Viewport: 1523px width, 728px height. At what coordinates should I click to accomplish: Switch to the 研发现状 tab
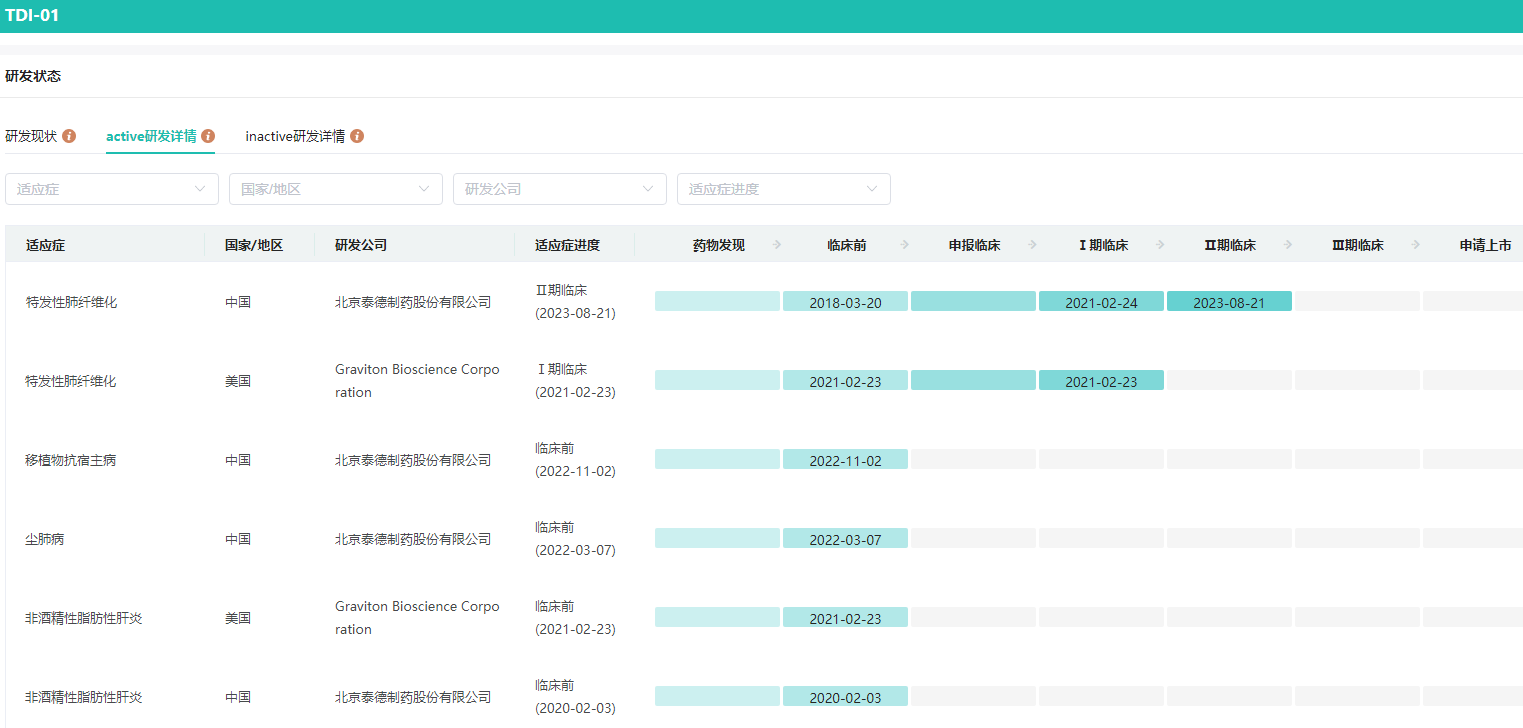tap(31, 136)
